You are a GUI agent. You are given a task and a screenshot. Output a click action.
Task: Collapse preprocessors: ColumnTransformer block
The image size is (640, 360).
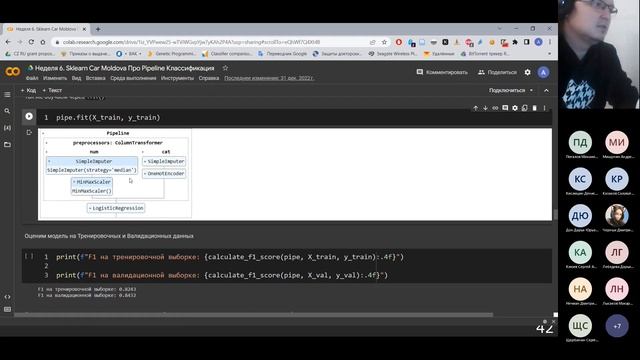click(47, 143)
